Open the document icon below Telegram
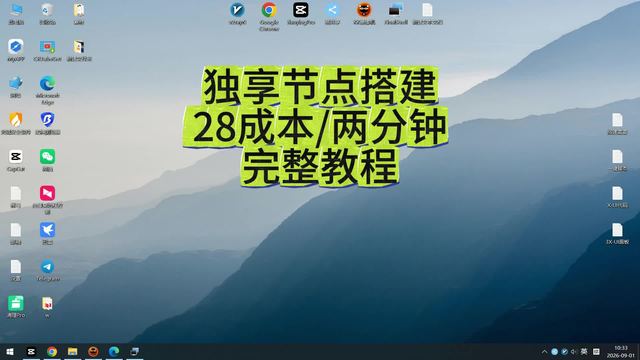 [x=47, y=307]
